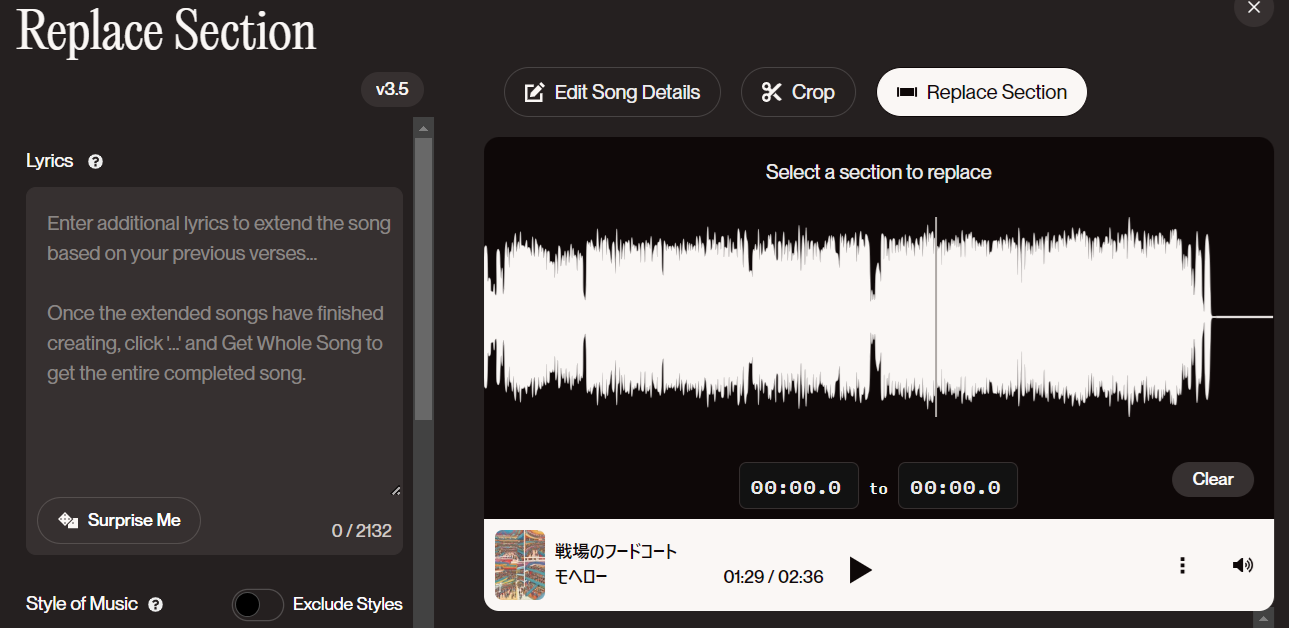Screen dimensions: 1289x628
Task: Open the v3.5 model version selector
Action: pyautogui.click(x=392, y=89)
